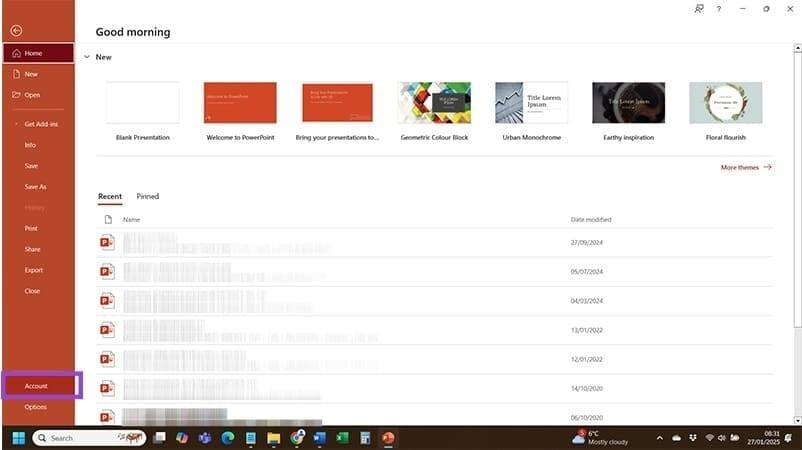Screen dimensions: 802x450
Task: Click date 27/09/2024 in list
Action: tap(587, 243)
